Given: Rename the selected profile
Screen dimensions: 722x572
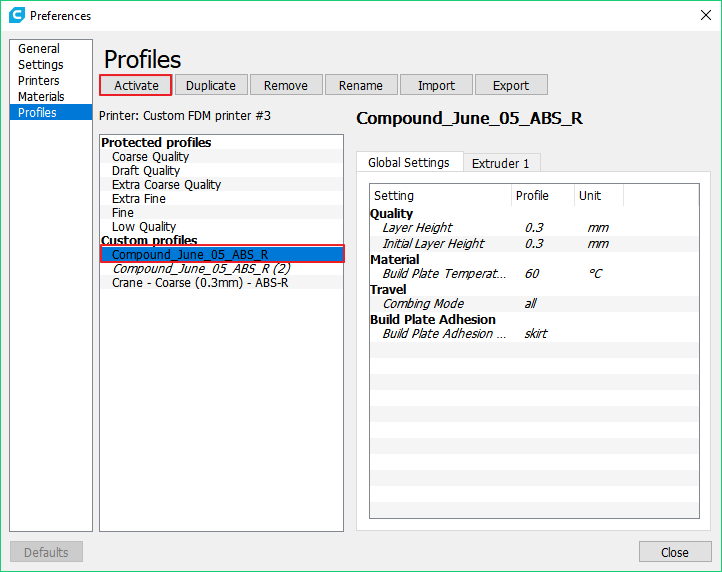Looking at the screenshot, I should point(360,86).
